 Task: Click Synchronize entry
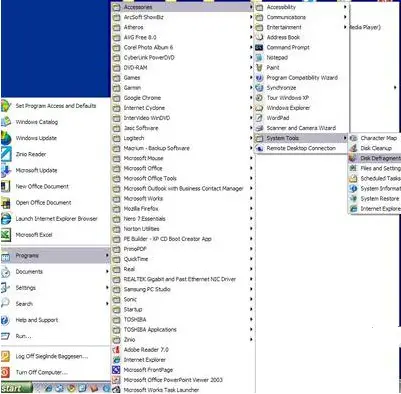pyautogui.click(x=301, y=88)
